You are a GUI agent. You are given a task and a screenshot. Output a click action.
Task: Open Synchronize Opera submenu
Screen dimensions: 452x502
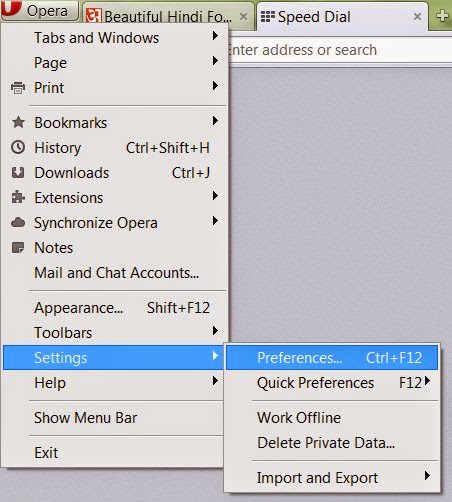115,223
